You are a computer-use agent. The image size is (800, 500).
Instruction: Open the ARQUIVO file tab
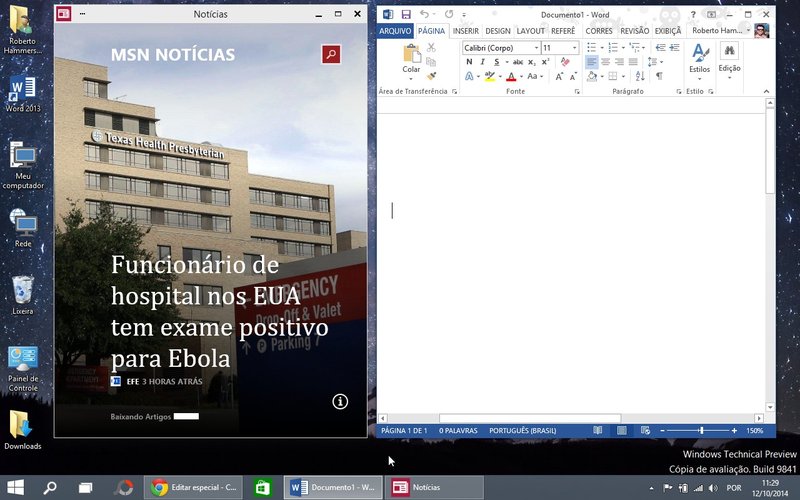(x=395, y=31)
